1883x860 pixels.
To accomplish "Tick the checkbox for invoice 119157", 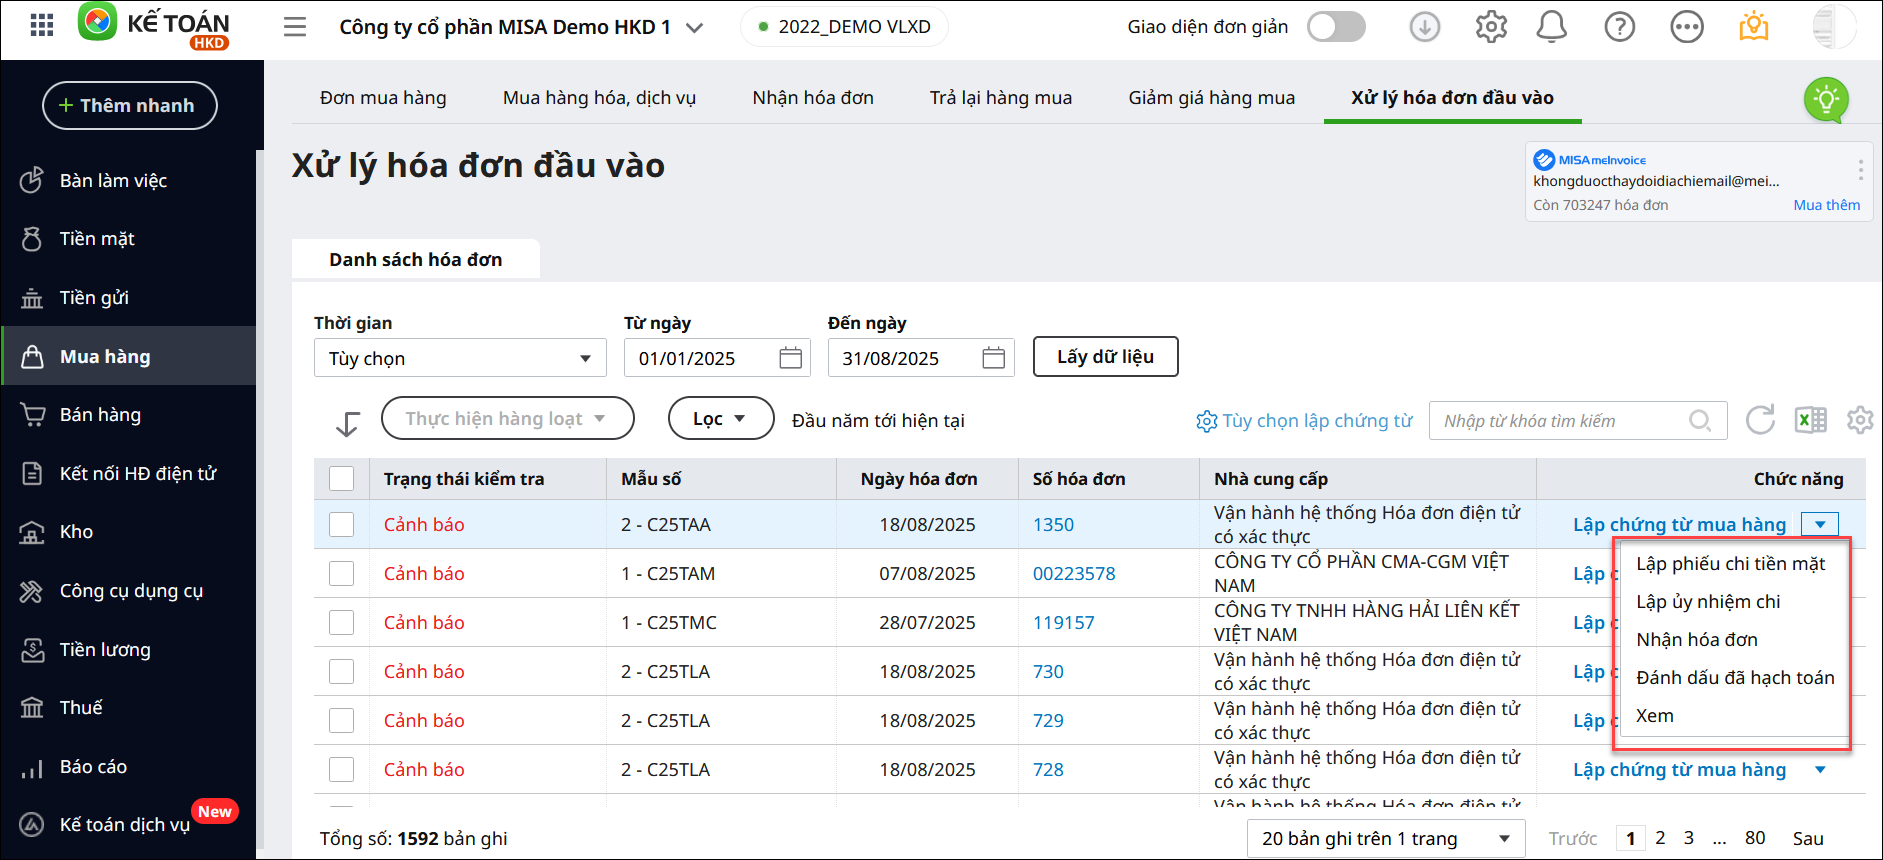I will [x=342, y=623].
